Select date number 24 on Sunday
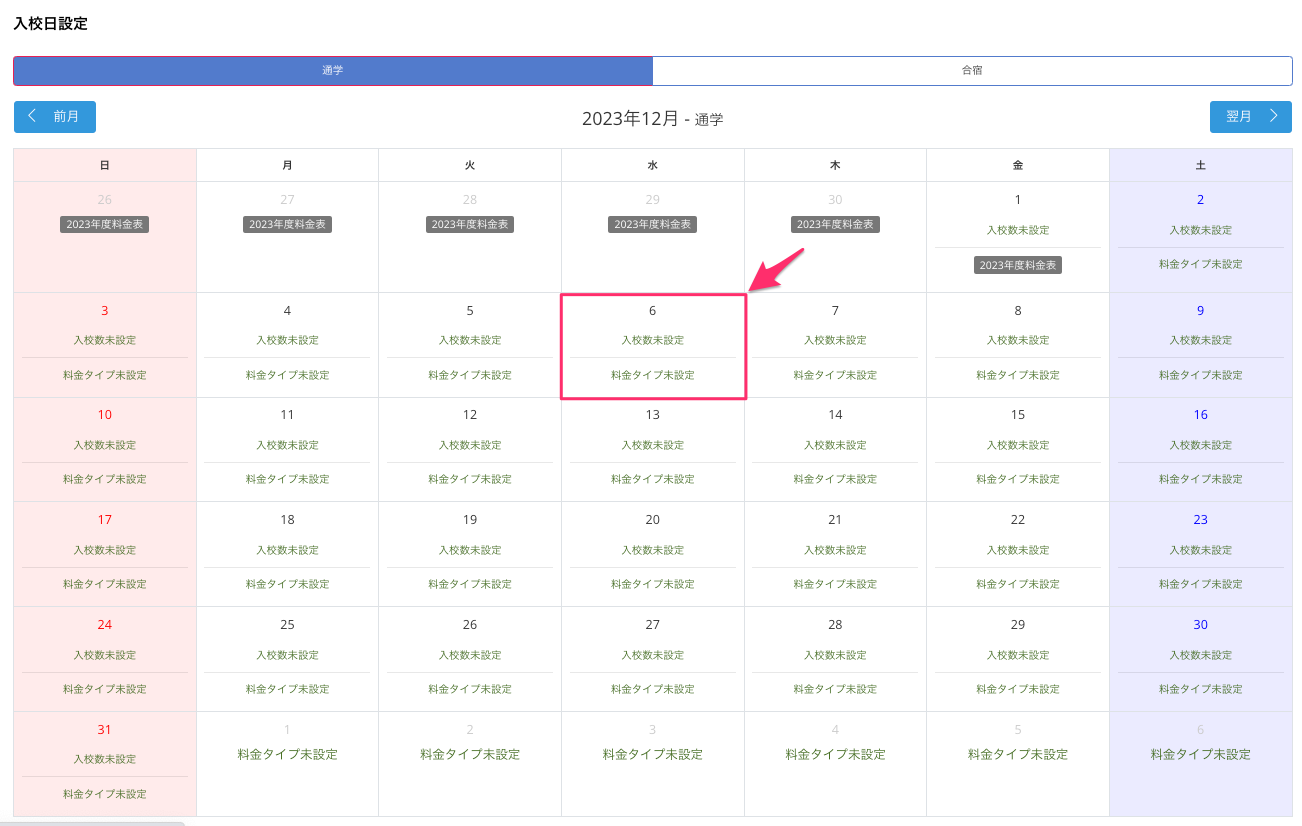This screenshot has width=1302, height=826. (104, 625)
